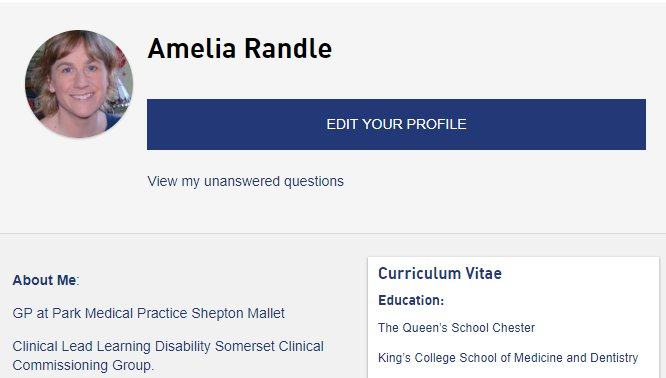Select the Education subheading
Screen dimensions: 666x378
(x=411, y=300)
